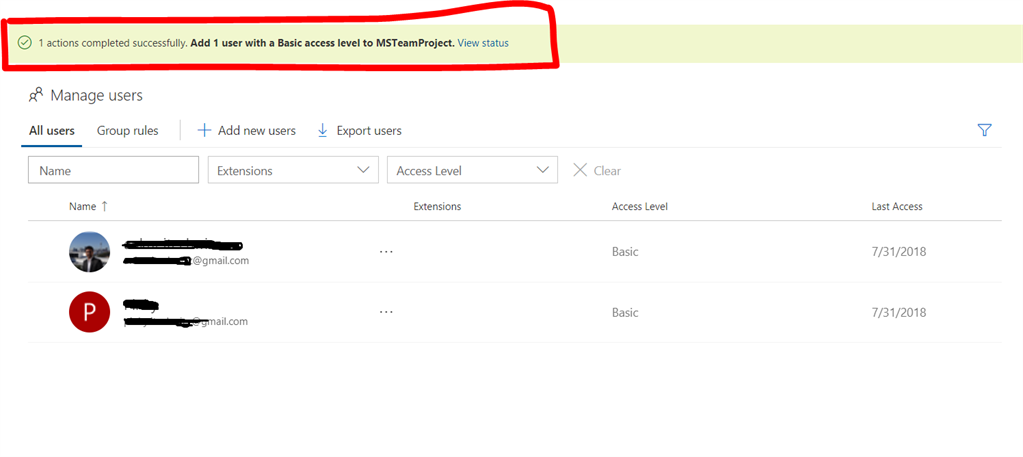The height and width of the screenshot is (457, 1023).
Task: Click the Add new users button
Action: [x=247, y=131]
